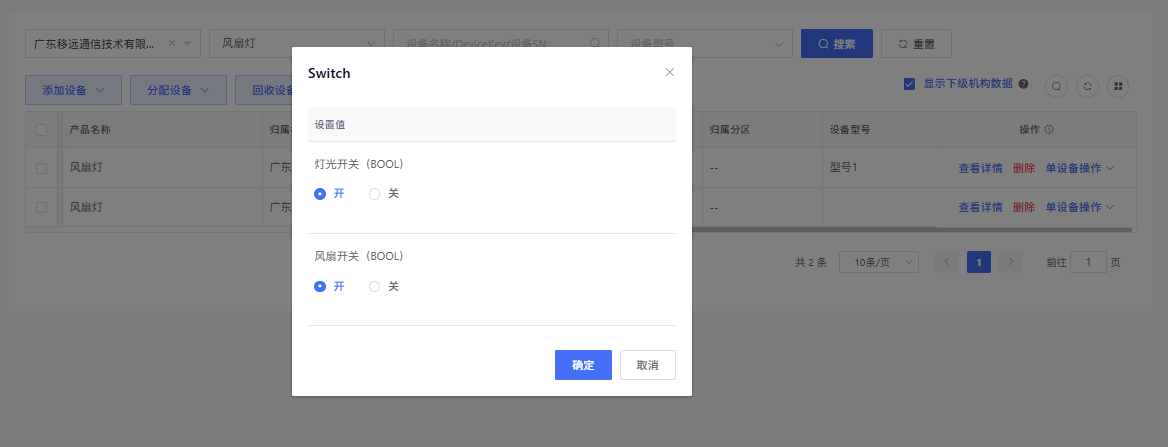The height and width of the screenshot is (447, 1168).
Task: Click 取消 to cancel dialog
Action: tap(647, 365)
